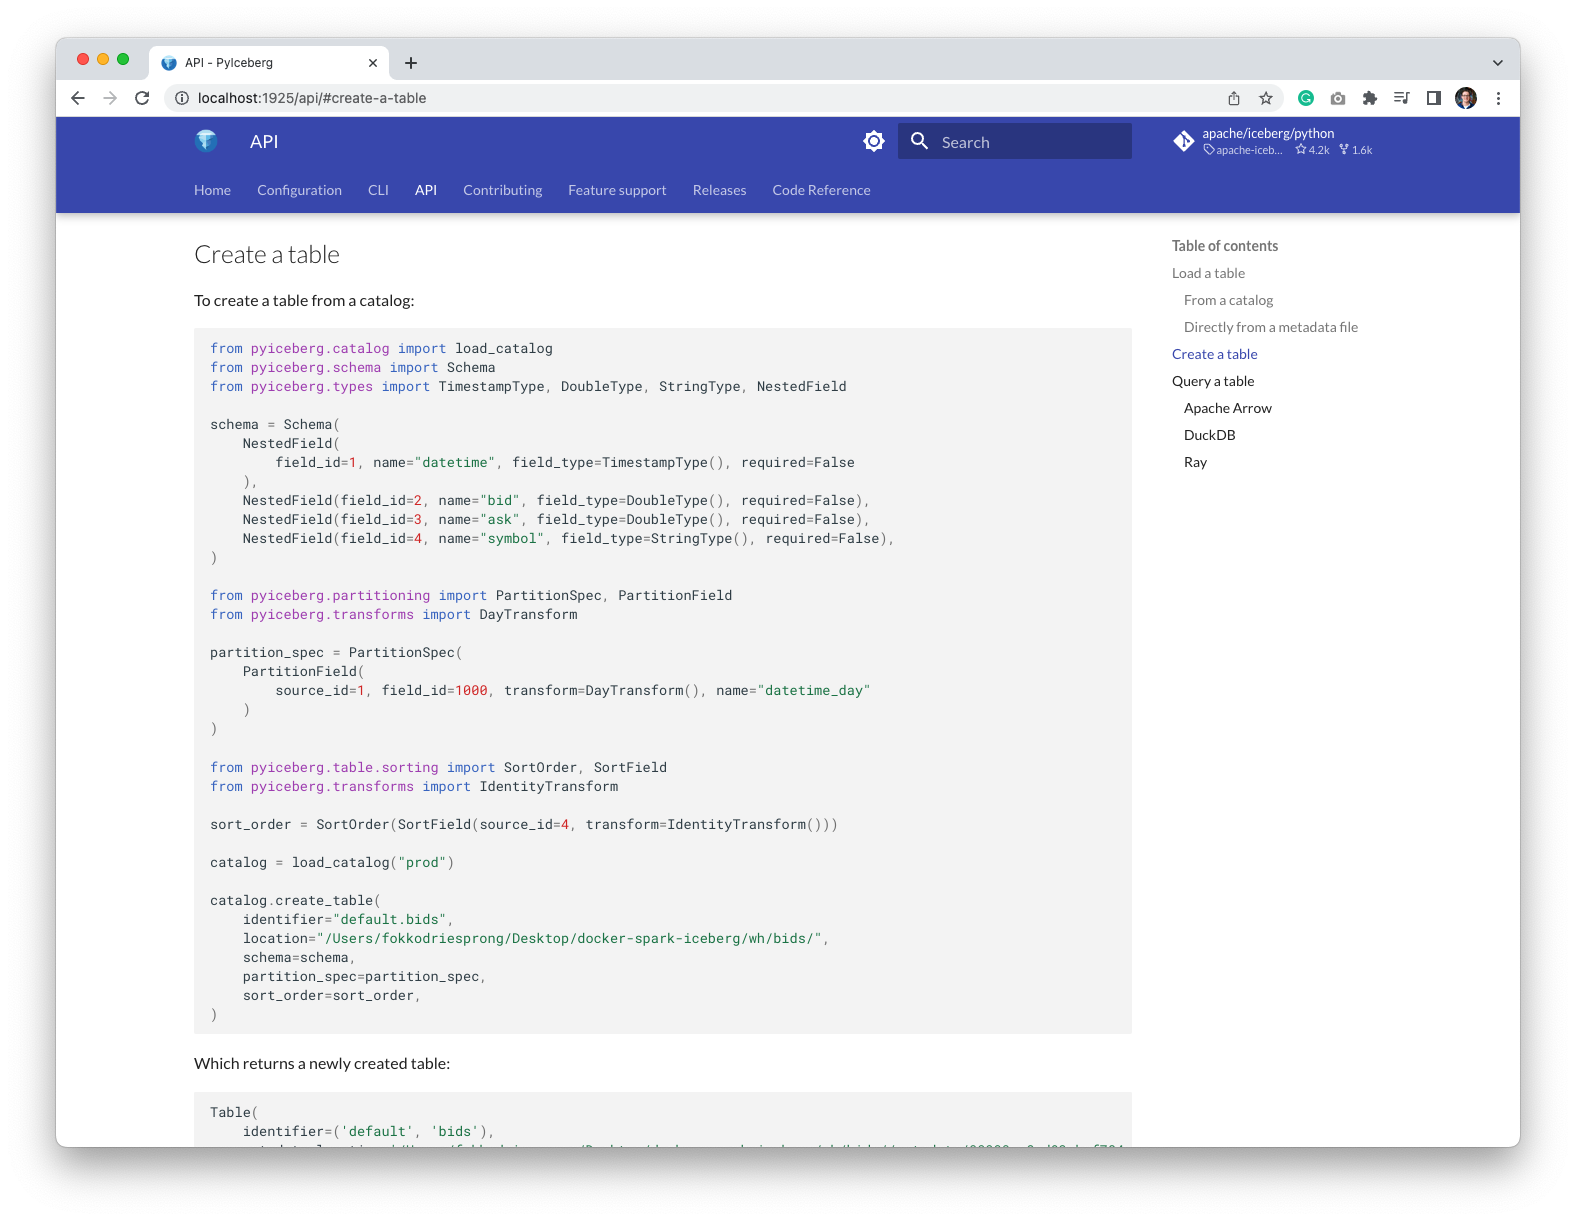Click the 'Which returns a newly created table:' text
The height and width of the screenshot is (1221, 1576).
click(x=322, y=1063)
